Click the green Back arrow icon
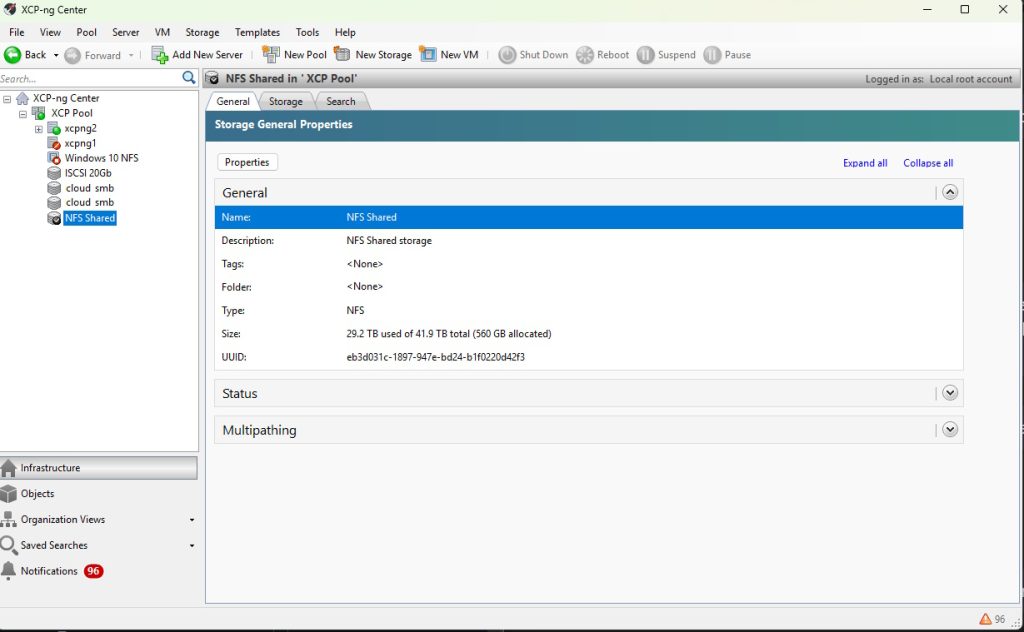1024x632 pixels. click(x=13, y=55)
